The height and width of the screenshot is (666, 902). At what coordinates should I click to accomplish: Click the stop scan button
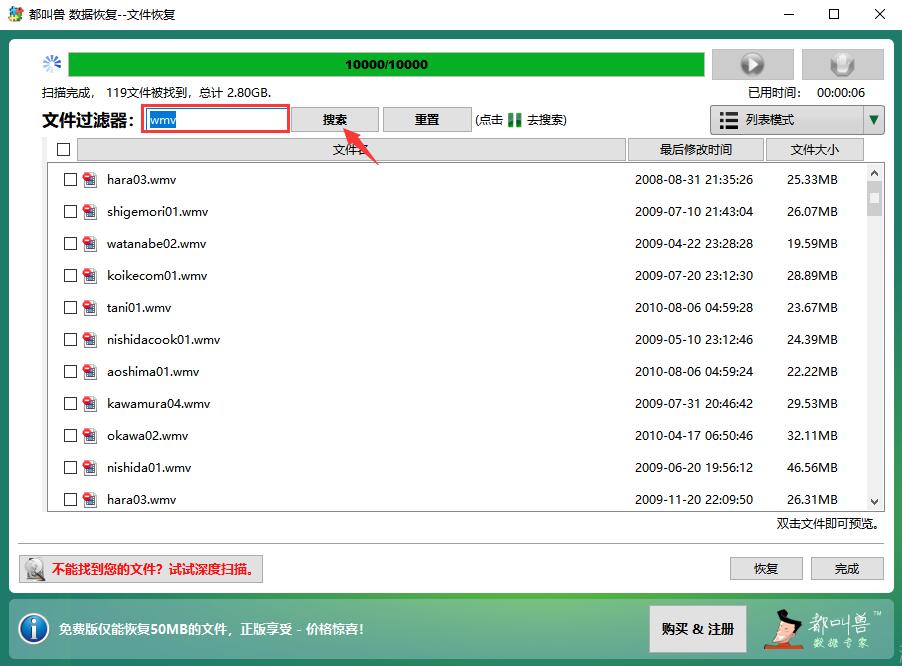pos(842,64)
